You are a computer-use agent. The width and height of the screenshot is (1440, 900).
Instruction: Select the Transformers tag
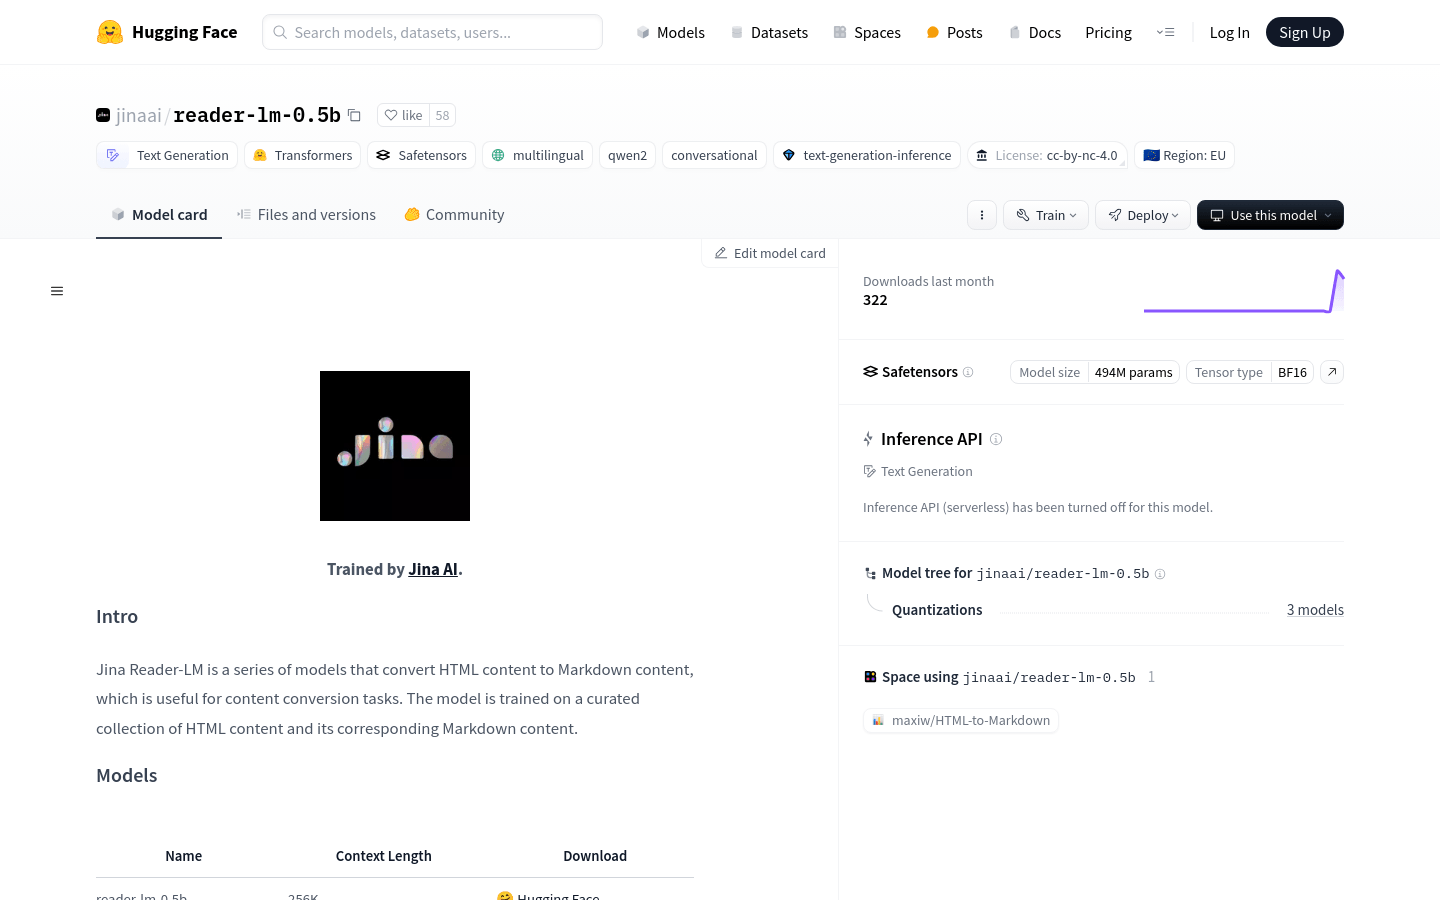click(303, 155)
